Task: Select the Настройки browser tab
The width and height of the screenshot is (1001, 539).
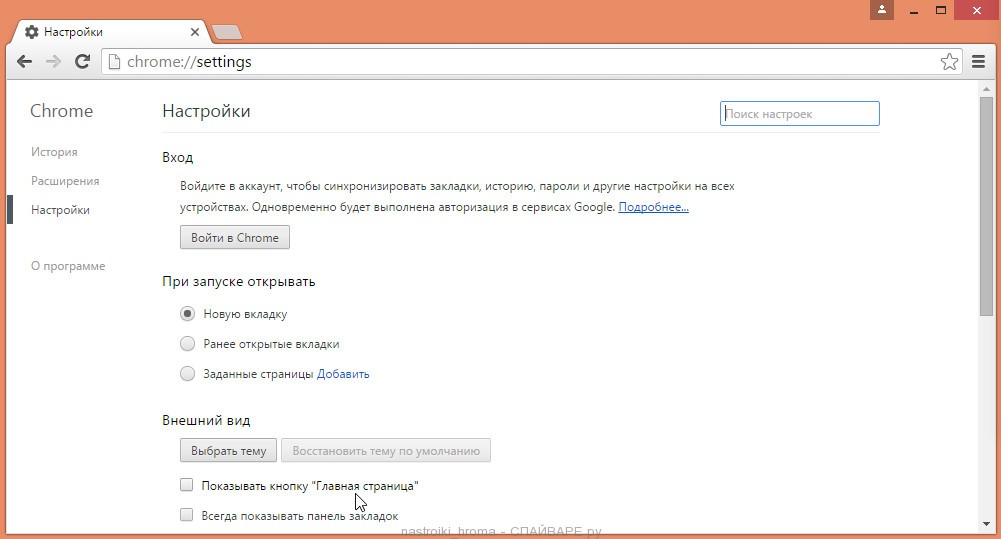Action: pos(112,32)
